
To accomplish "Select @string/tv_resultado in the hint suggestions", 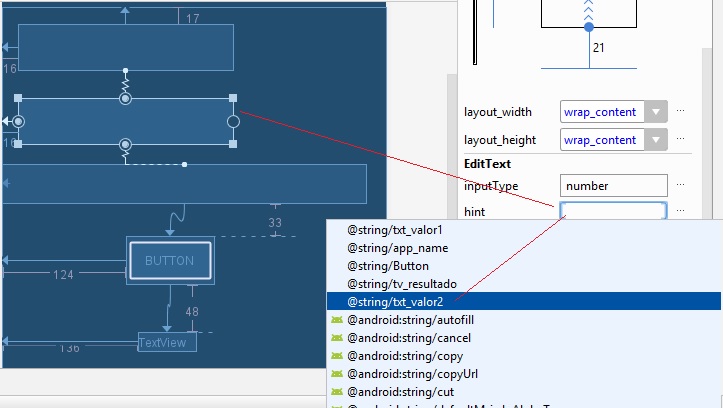I will (401, 284).
